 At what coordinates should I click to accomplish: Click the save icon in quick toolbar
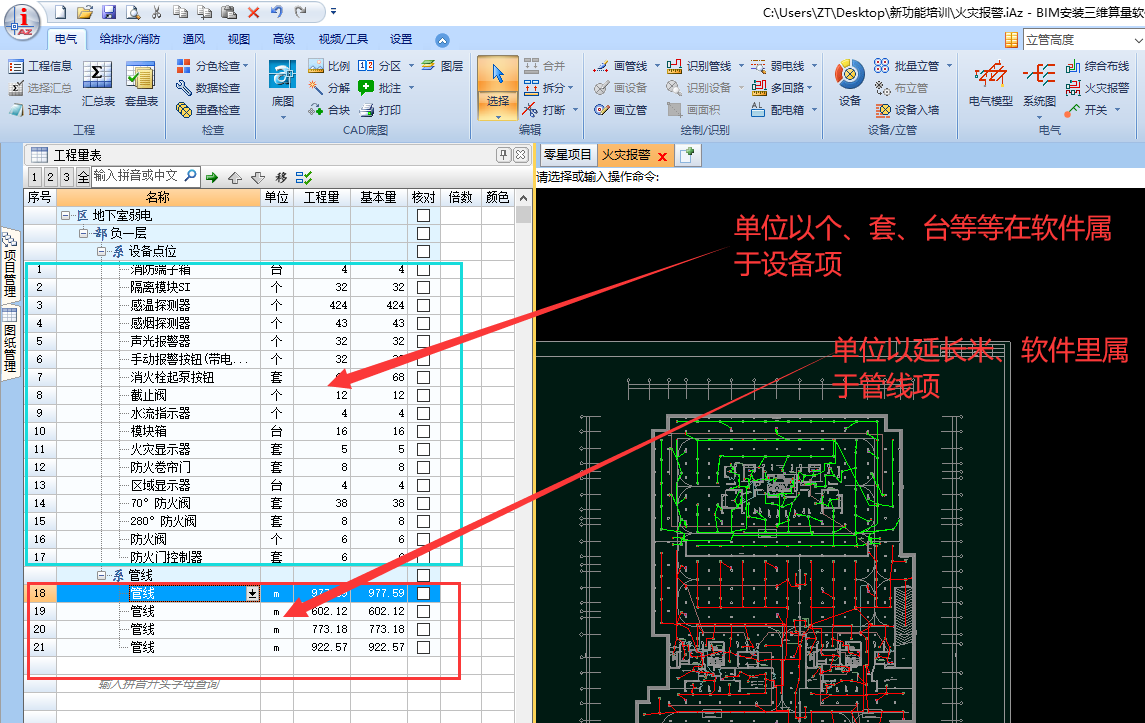click(x=109, y=12)
